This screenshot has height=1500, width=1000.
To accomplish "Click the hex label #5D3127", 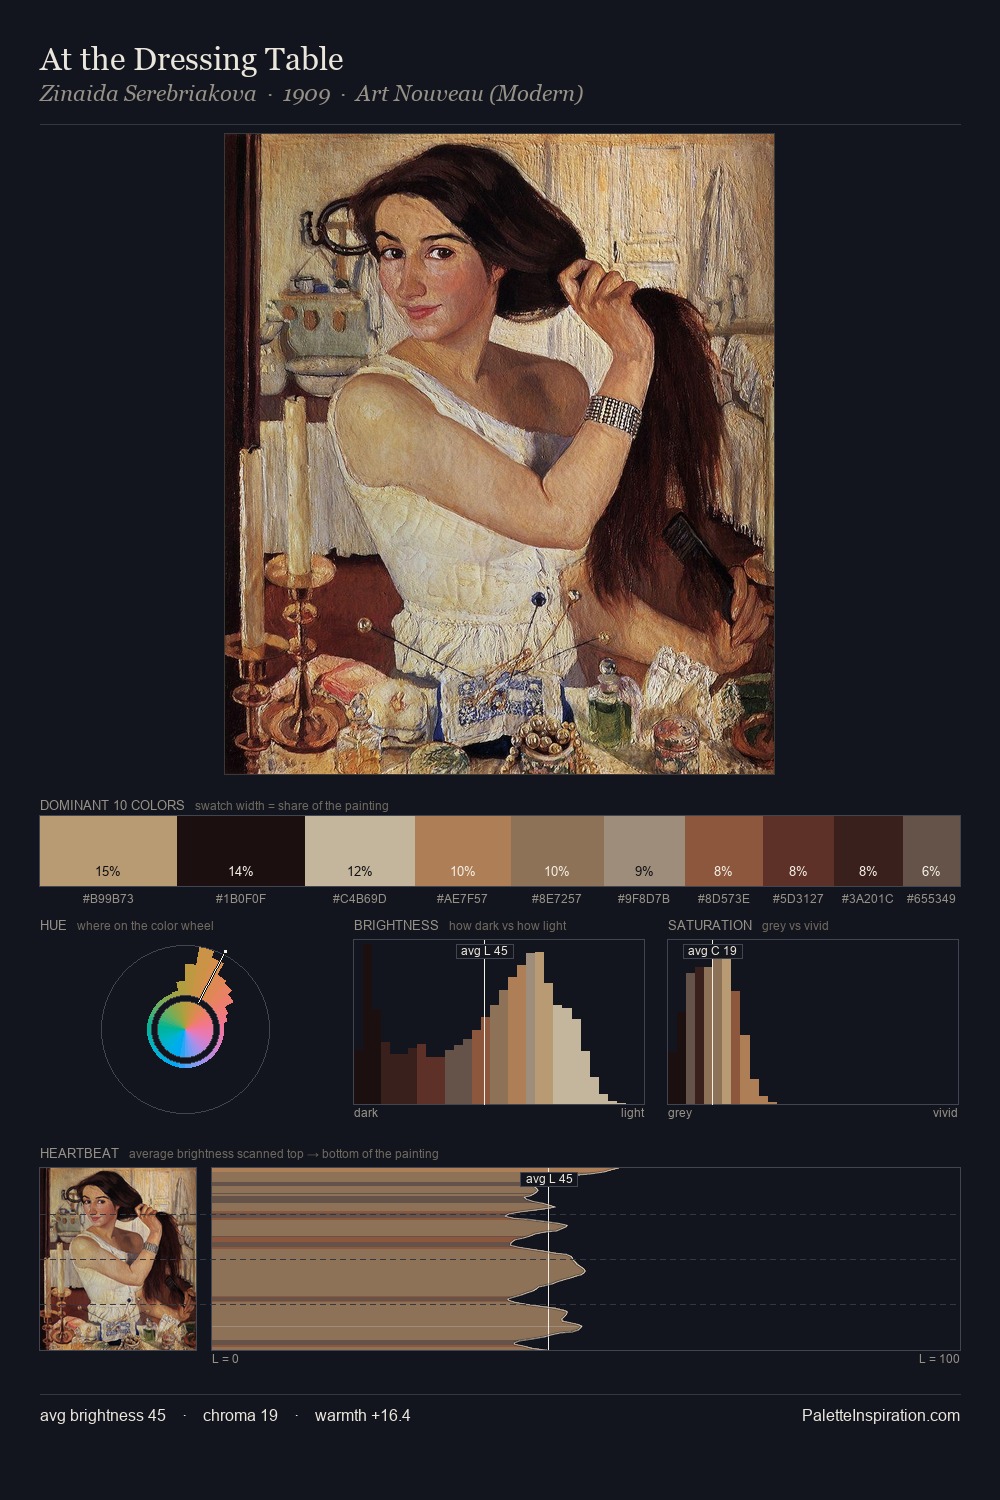I will point(798,899).
